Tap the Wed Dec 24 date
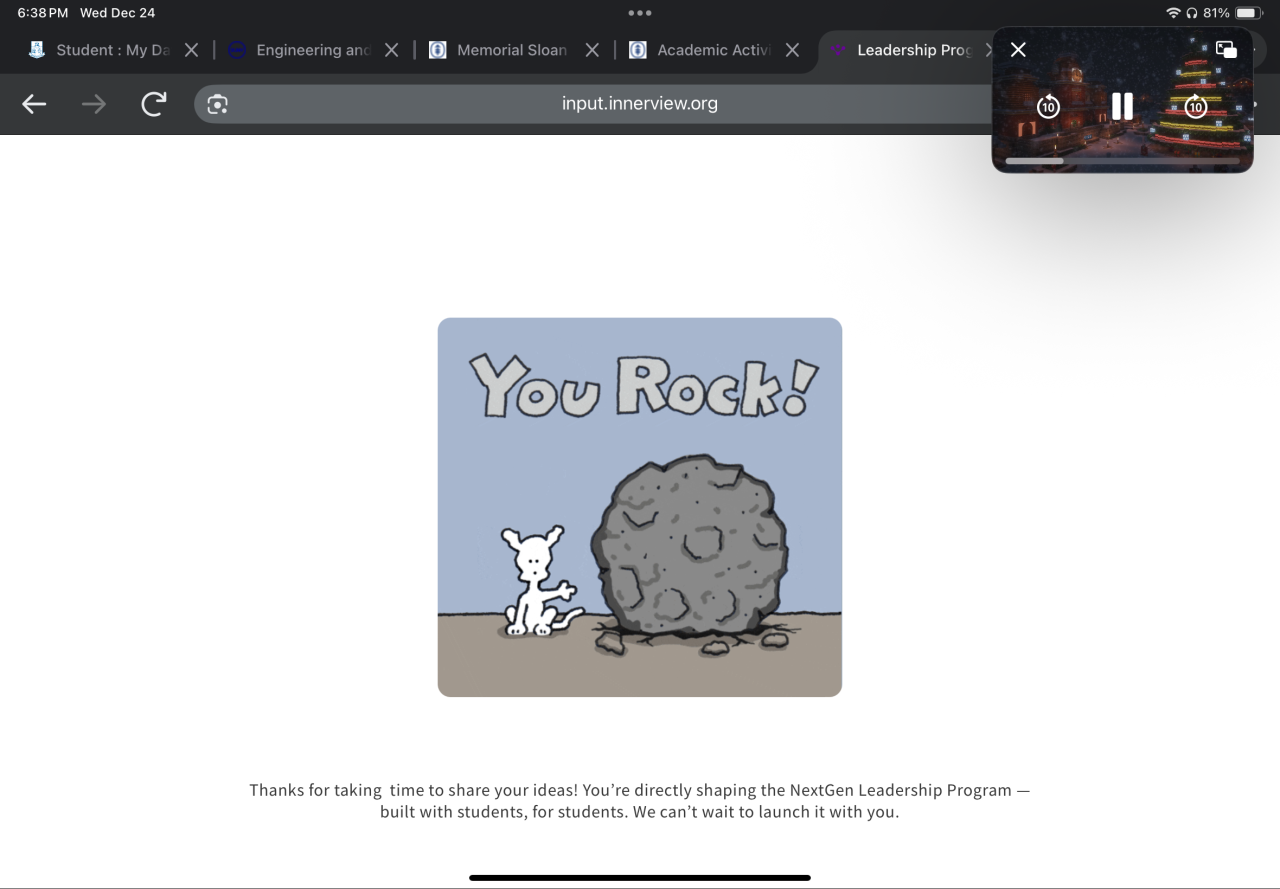The image size is (1280, 889). pyautogui.click(x=117, y=13)
